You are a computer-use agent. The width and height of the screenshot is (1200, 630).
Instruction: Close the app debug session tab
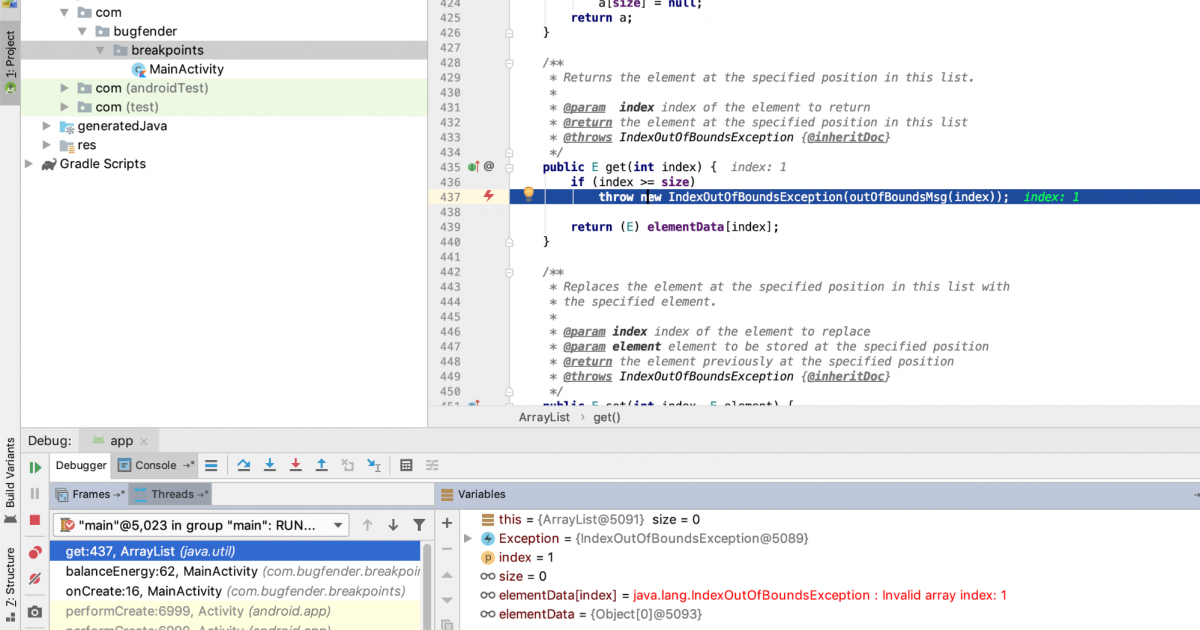(144, 441)
